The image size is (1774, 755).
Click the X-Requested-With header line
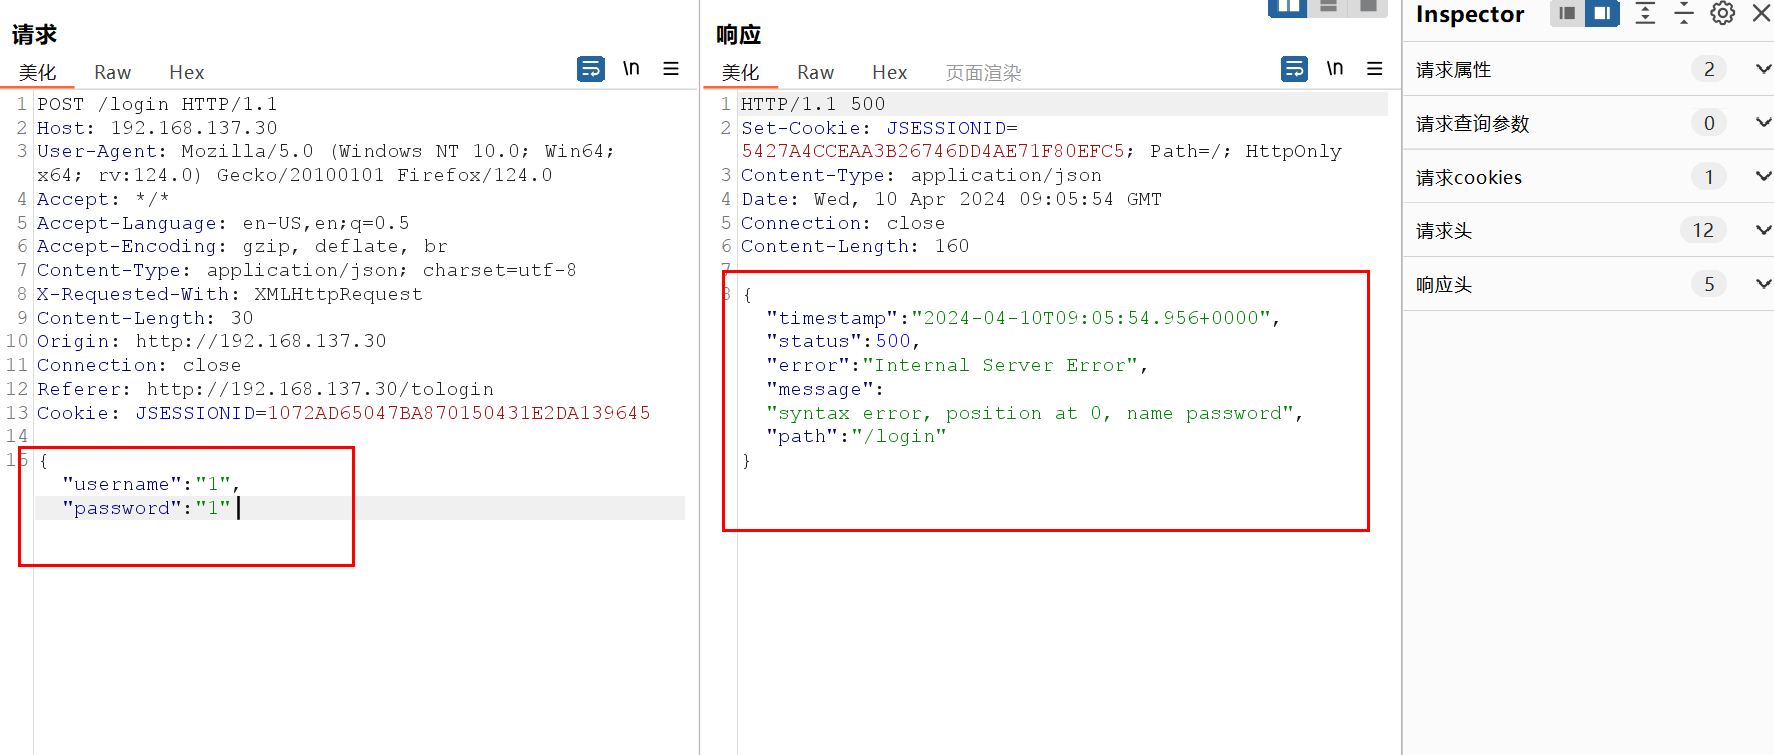click(230, 294)
